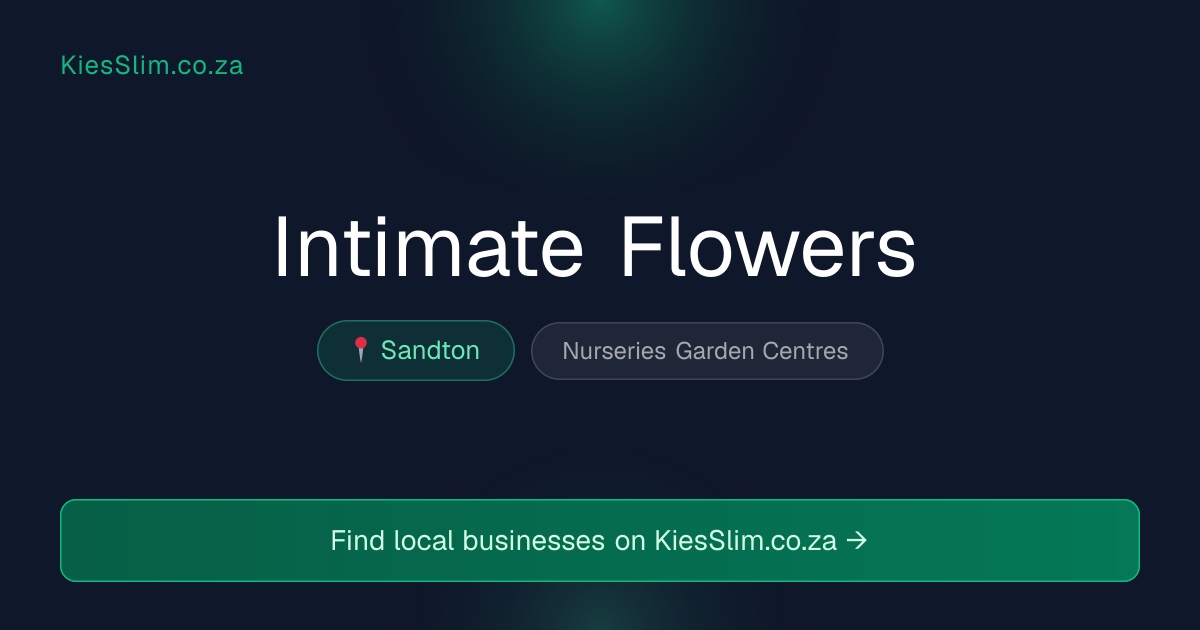Click the Intimate Flowers heading

(x=595, y=247)
